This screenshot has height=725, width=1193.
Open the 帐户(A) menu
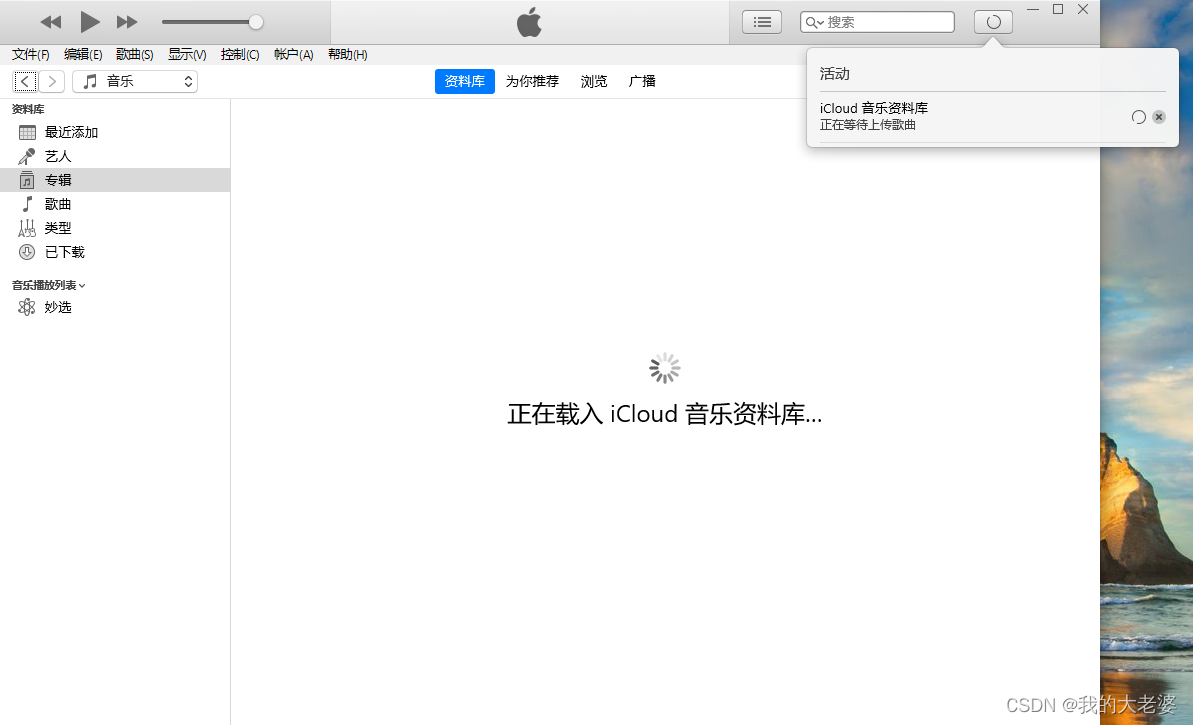(294, 54)
